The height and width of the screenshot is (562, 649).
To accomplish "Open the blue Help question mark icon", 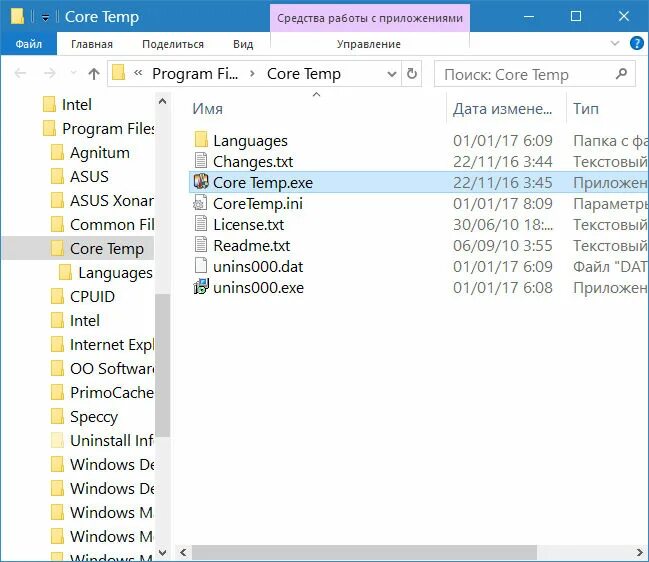I will coord(637,43).
